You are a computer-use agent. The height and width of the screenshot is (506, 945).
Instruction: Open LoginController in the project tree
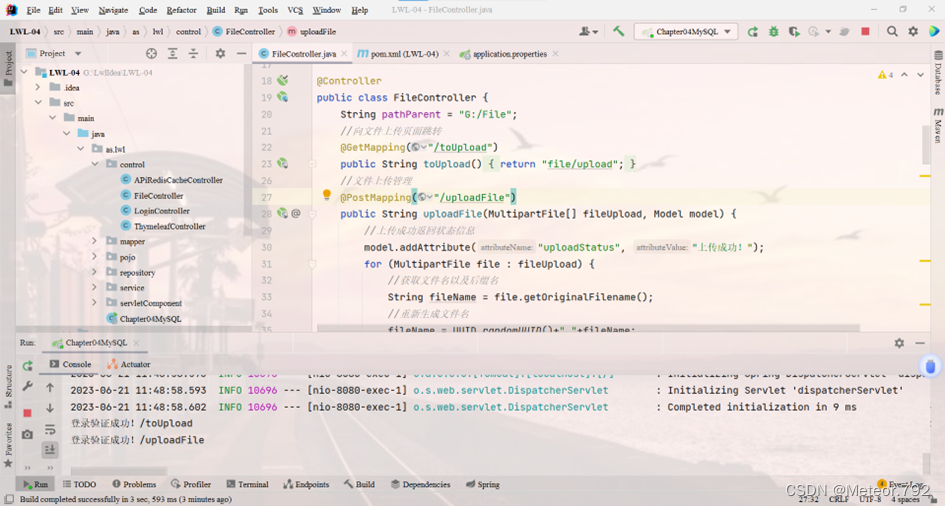click(x=161, y=211)
